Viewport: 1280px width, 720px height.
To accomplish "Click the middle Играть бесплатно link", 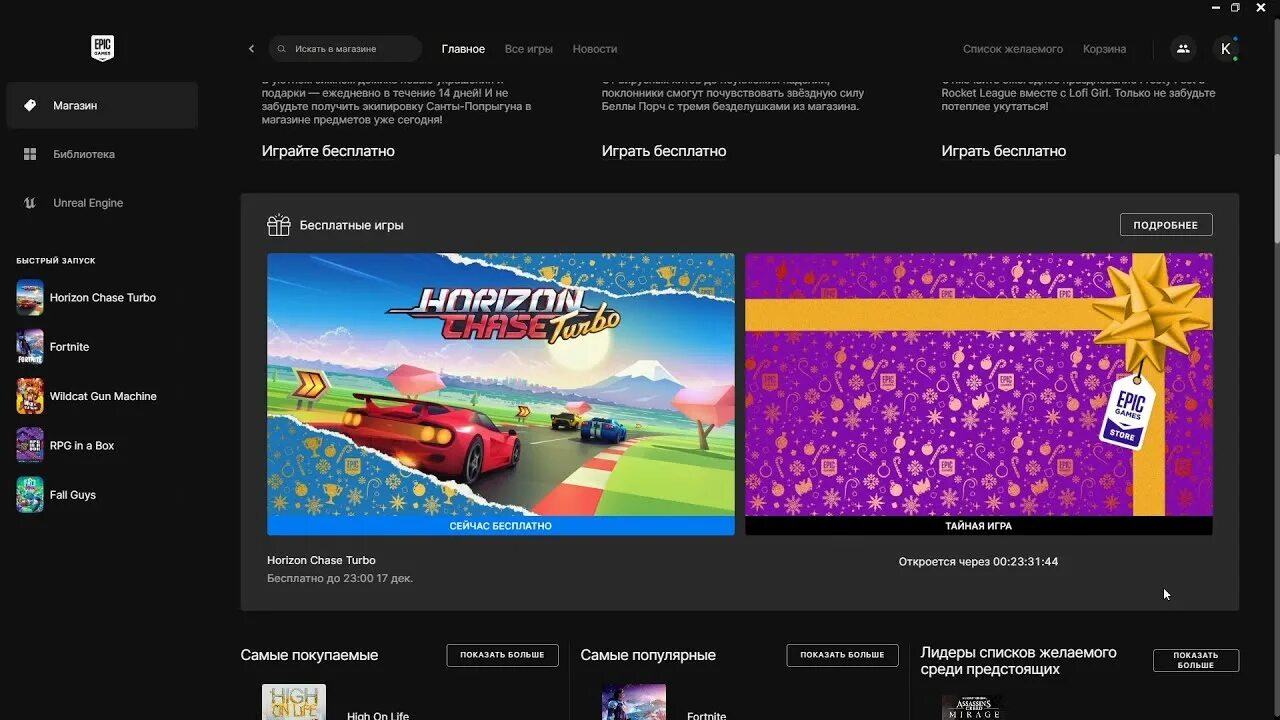I will coord(664,151).
